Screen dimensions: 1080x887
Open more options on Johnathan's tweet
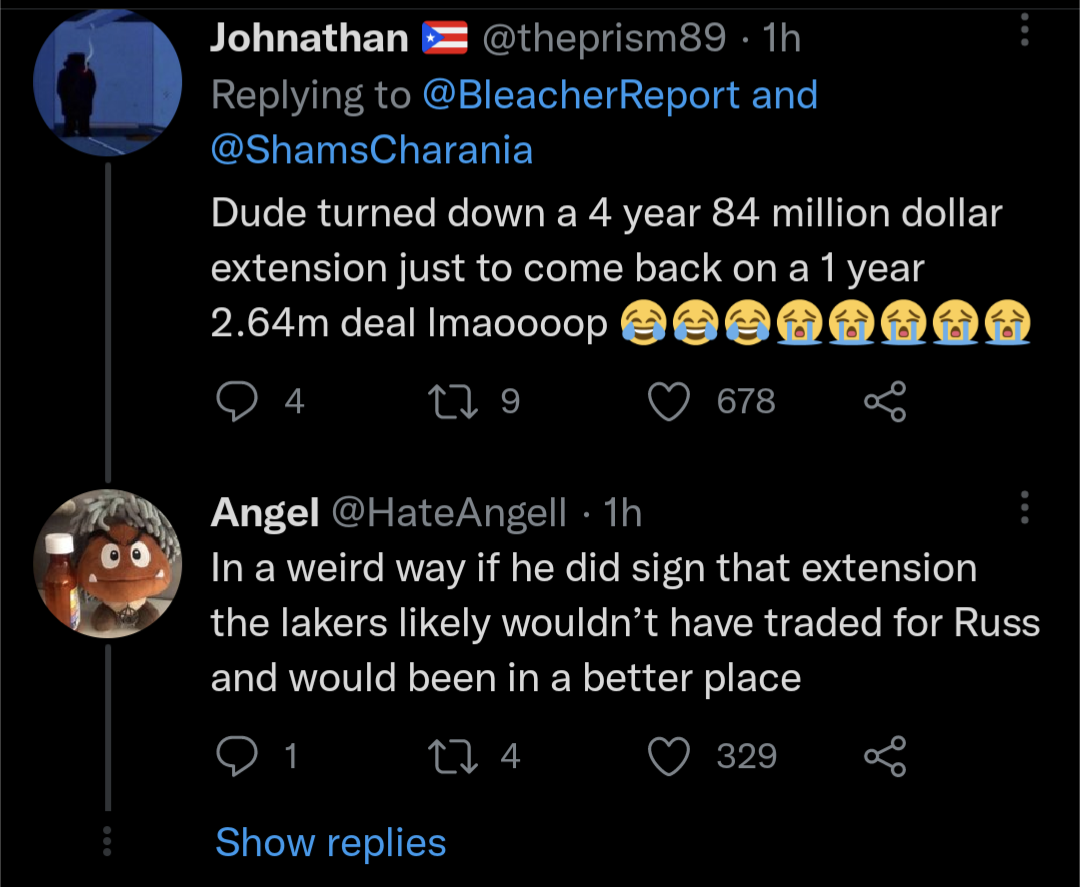[x=1023, y=31]
